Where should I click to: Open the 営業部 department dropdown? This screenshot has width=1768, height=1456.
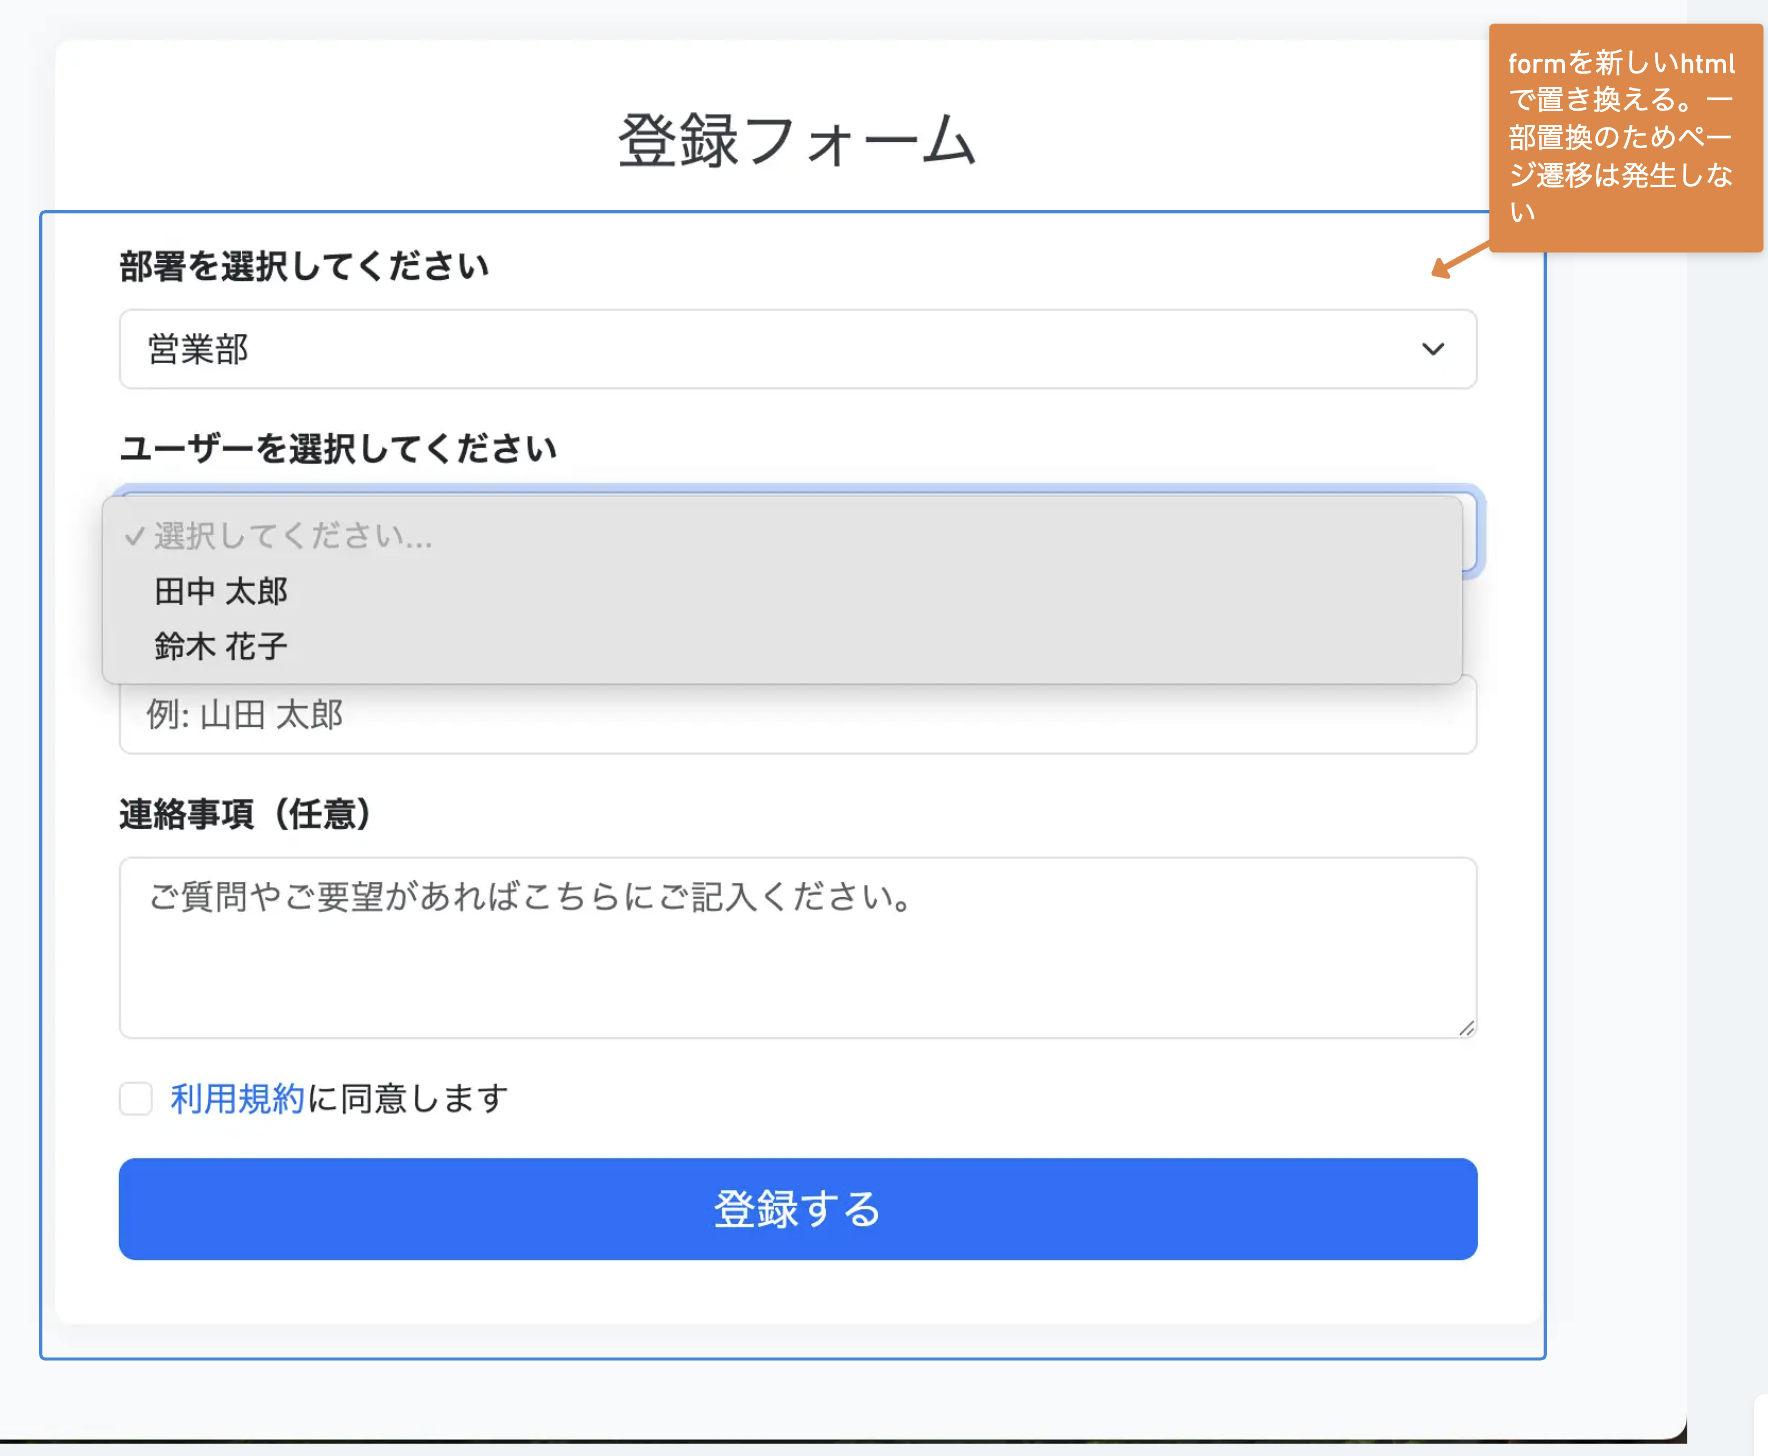pyautogui.click(x=797, y=349)
